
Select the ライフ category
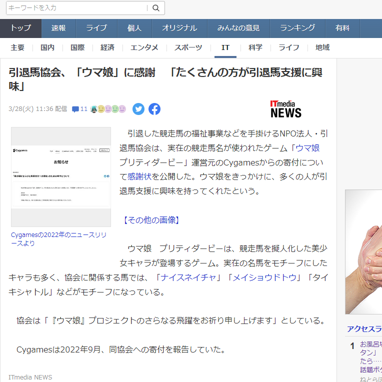coord(289,48)
